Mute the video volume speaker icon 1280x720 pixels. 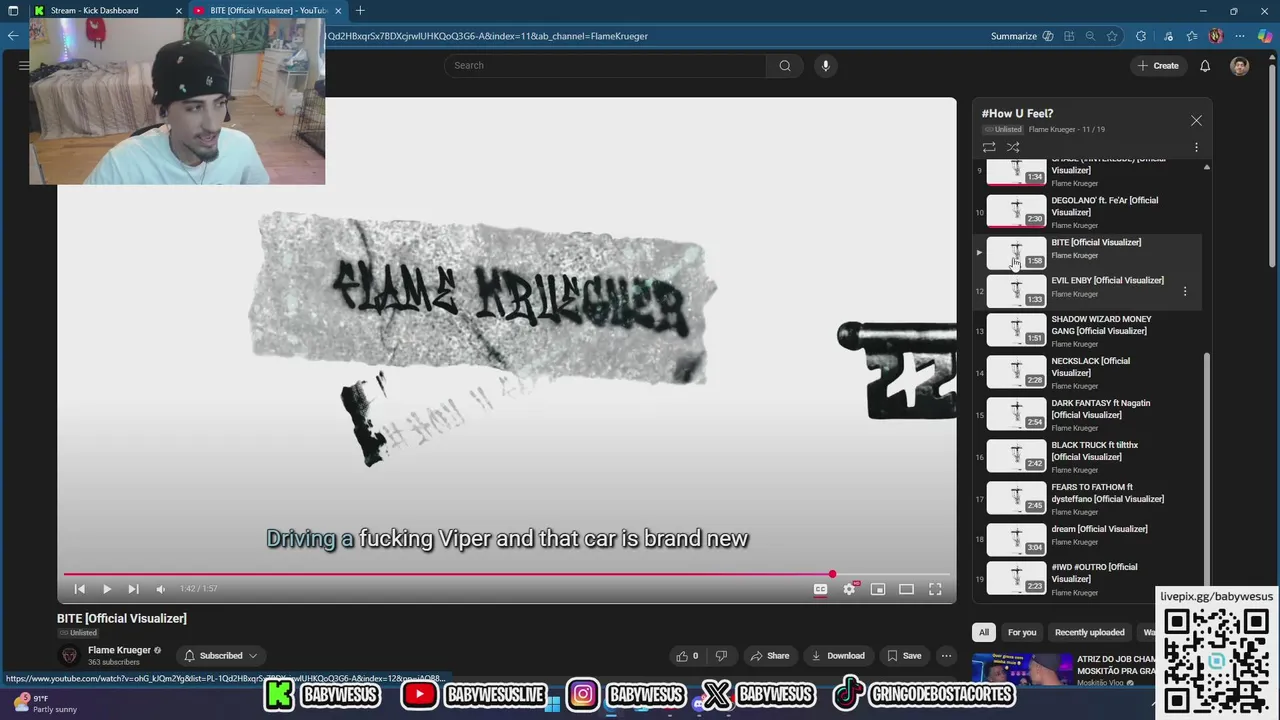click(x=160, y=589)
